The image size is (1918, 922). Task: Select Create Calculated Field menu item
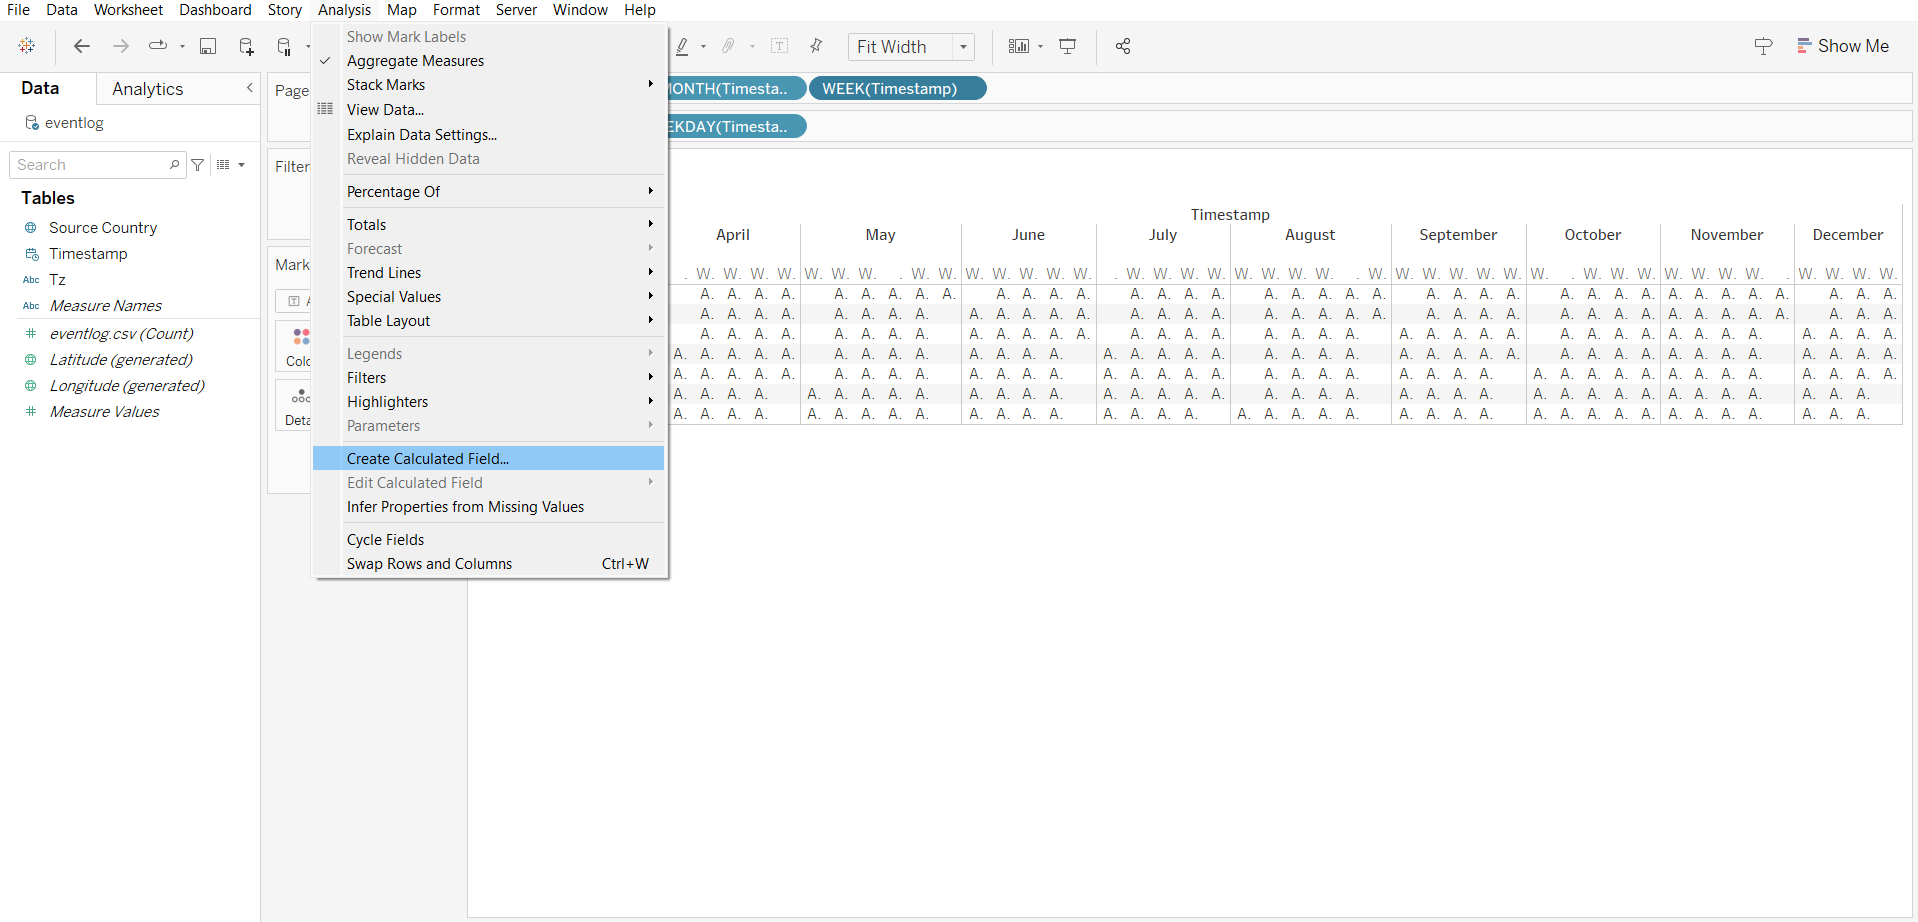(x=428, y=459)
